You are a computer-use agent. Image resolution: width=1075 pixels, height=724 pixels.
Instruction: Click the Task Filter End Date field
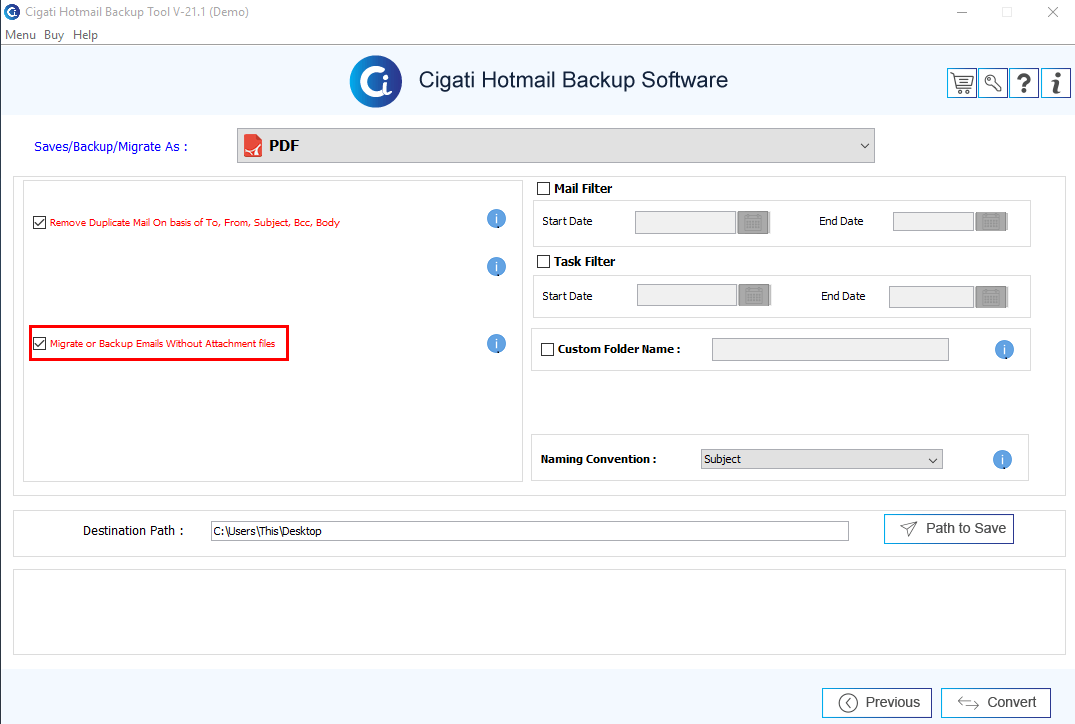931,297
